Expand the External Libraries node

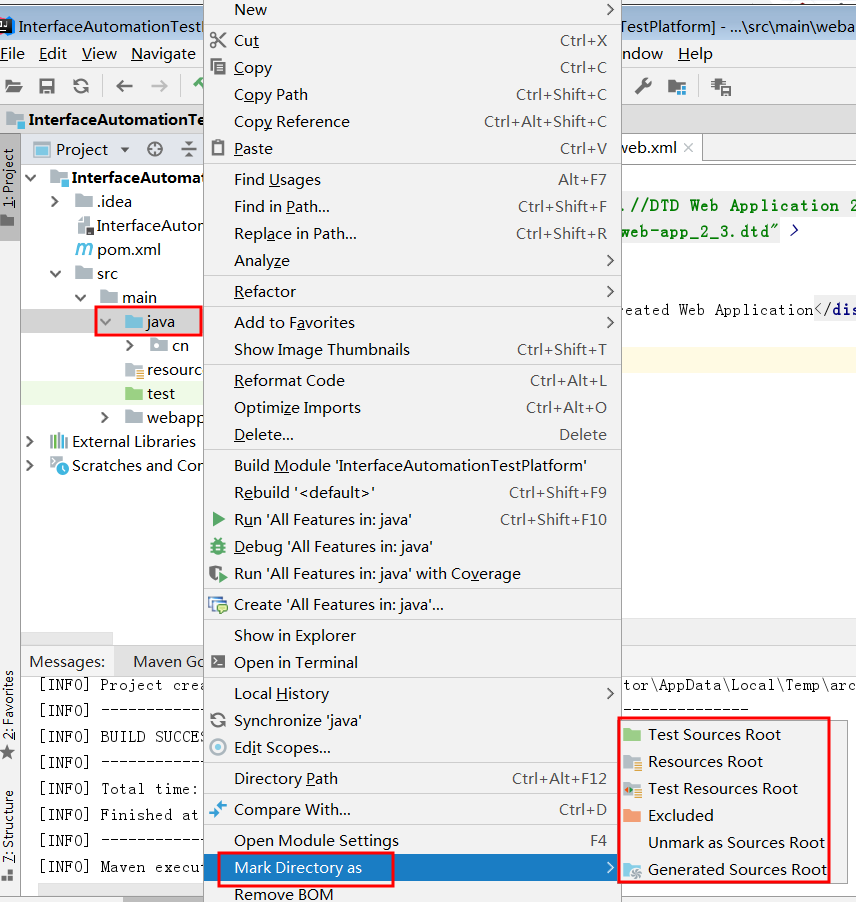pos(30,441)
